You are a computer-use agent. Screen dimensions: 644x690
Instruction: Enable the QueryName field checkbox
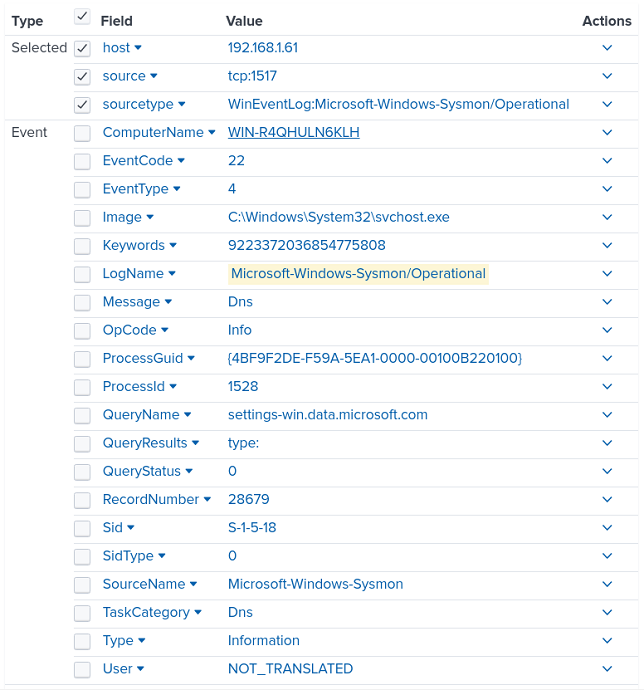(x=82, y=415)
